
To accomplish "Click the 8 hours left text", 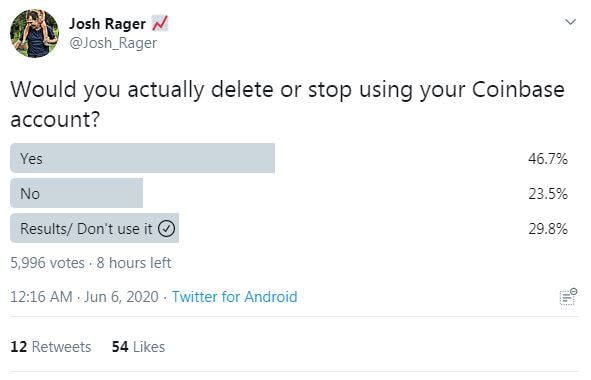I will [x=134, y=263].
